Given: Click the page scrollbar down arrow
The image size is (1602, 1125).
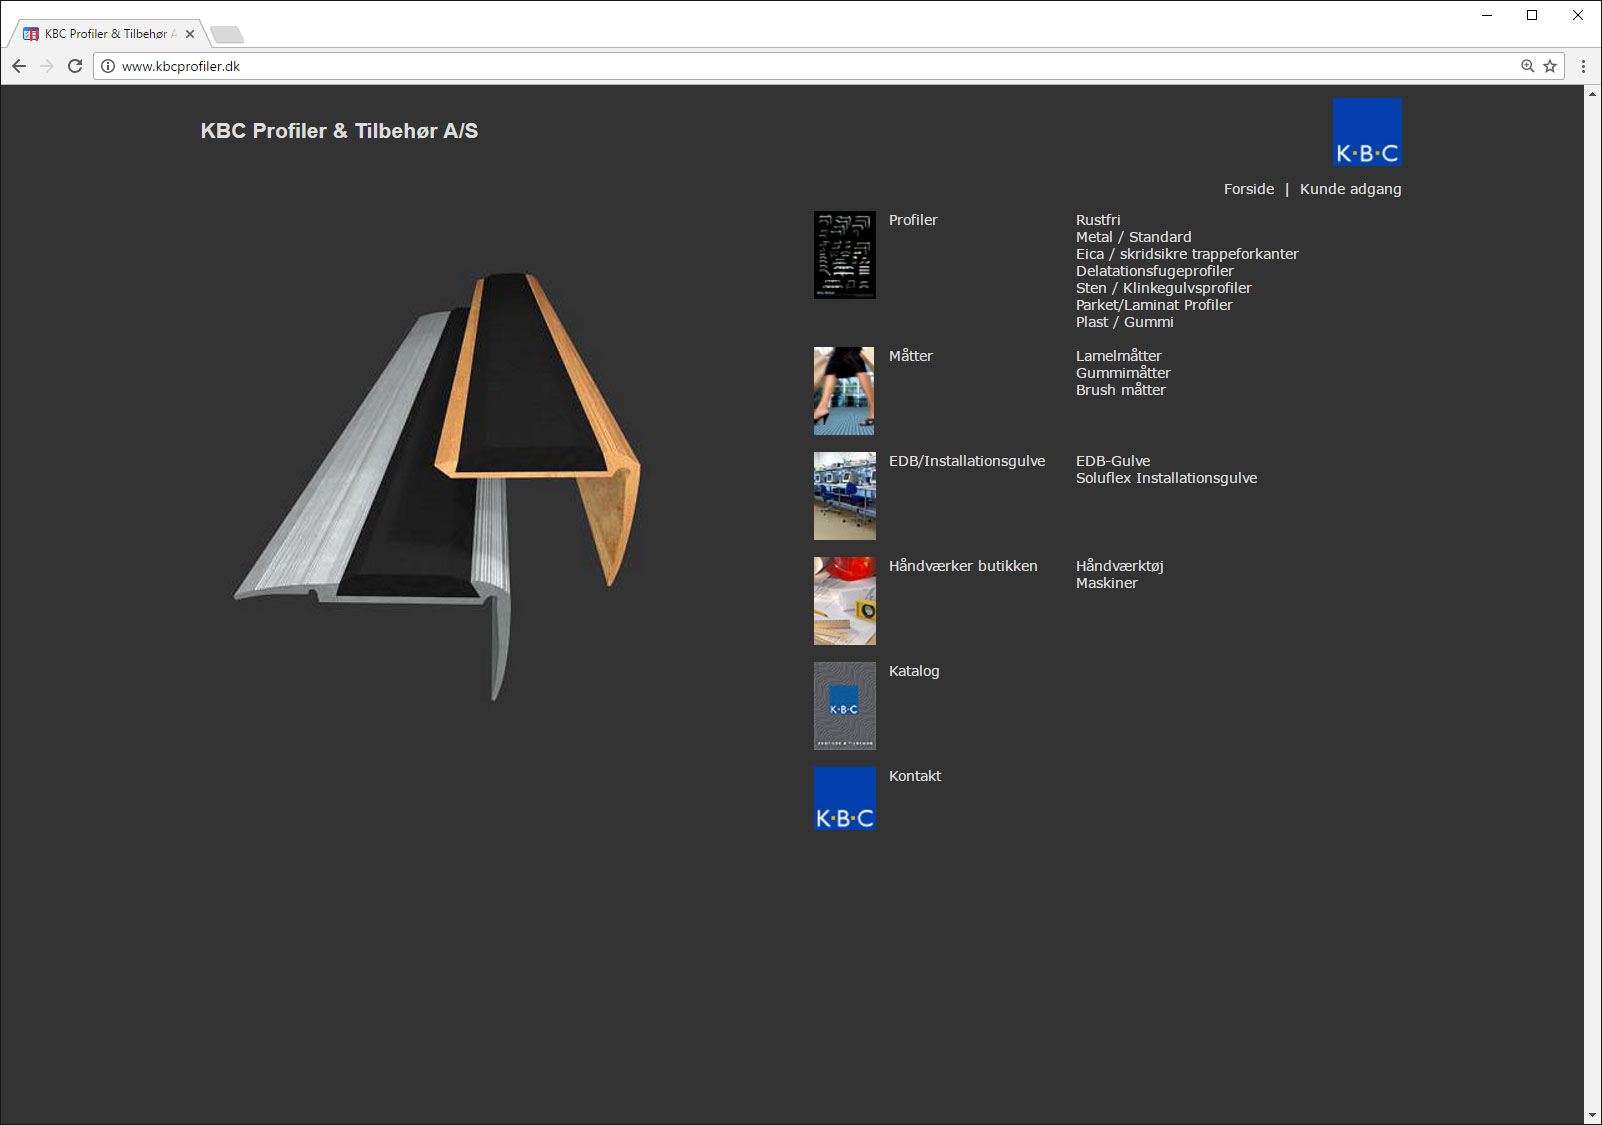Looking at the screenshot, I should (x=1592, y=1116).
